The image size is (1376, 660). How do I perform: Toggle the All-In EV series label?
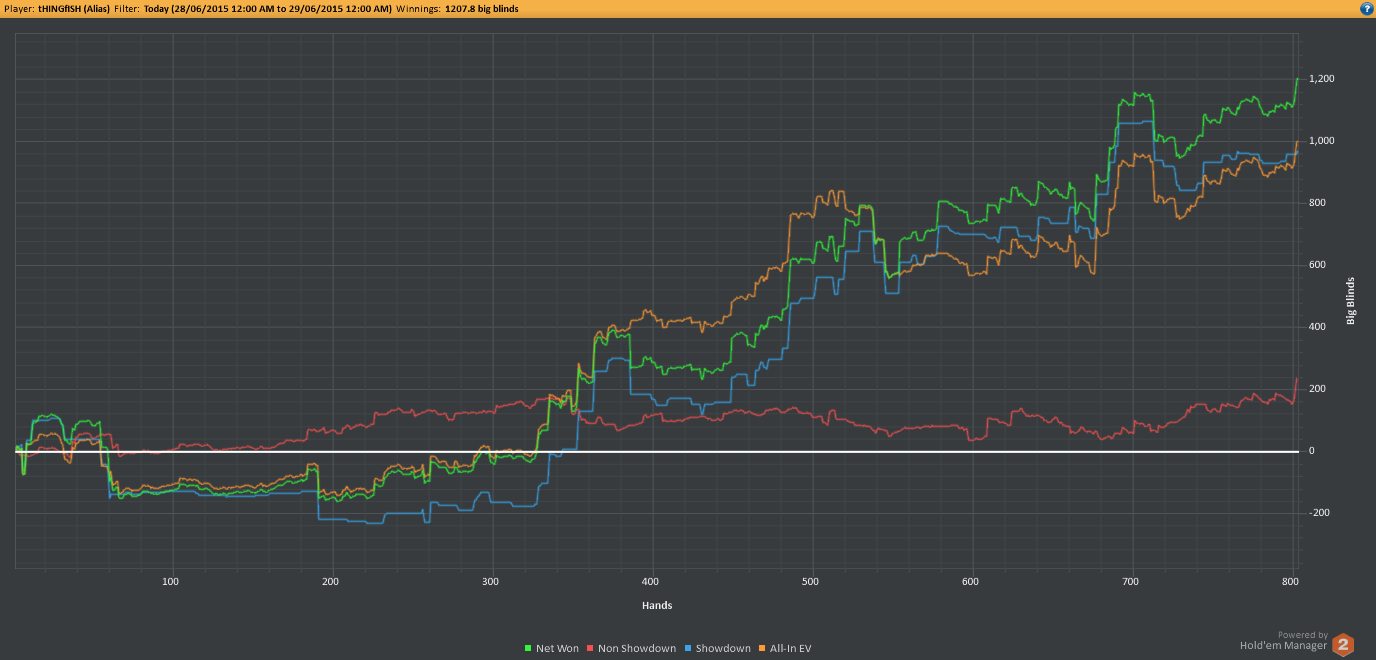click(x=791, y=649)
